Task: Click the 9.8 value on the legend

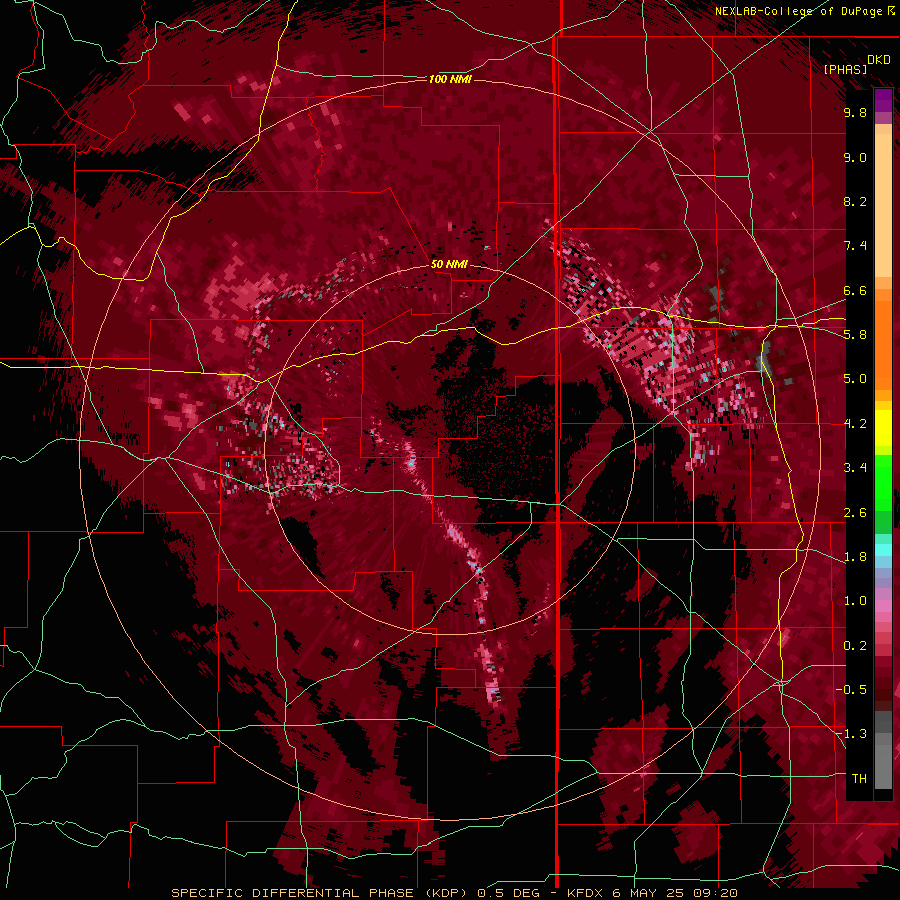Action: (855, 113)
